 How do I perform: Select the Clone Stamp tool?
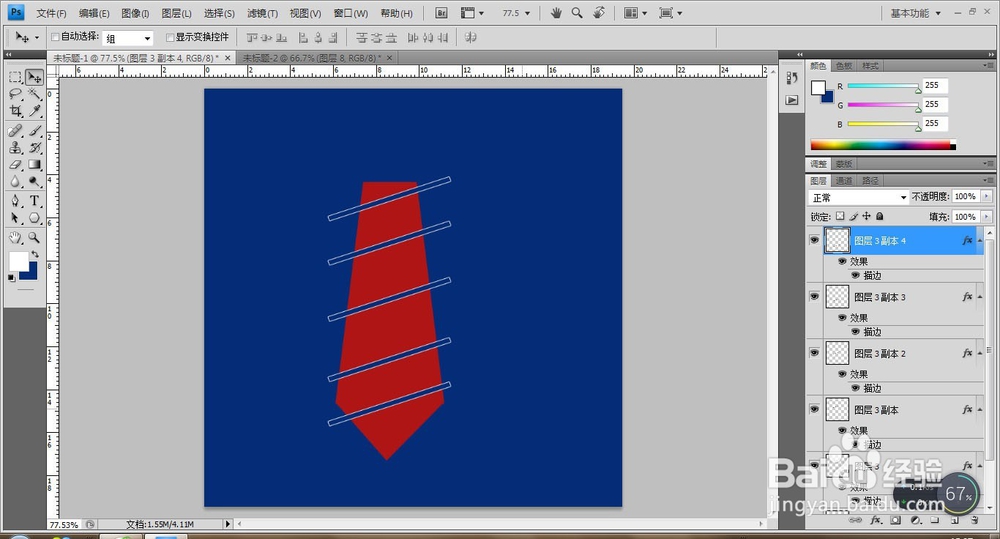click(15, 148)
